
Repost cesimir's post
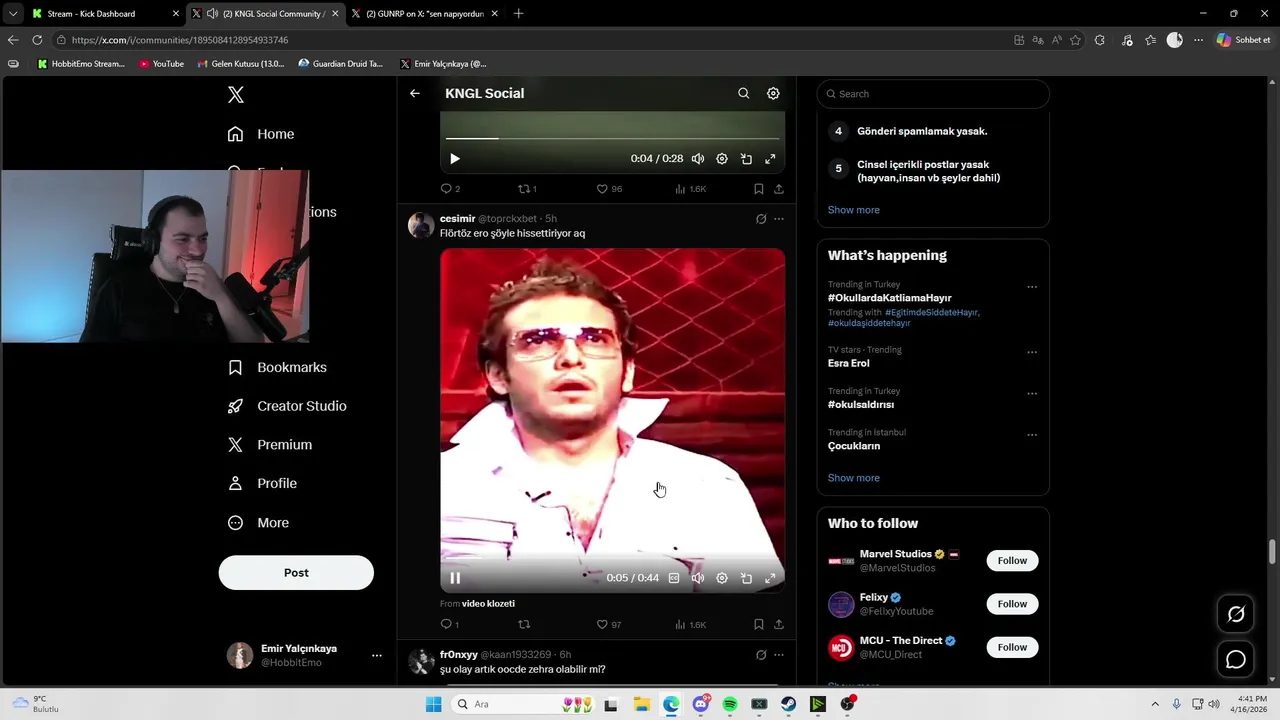coord(524,625)
